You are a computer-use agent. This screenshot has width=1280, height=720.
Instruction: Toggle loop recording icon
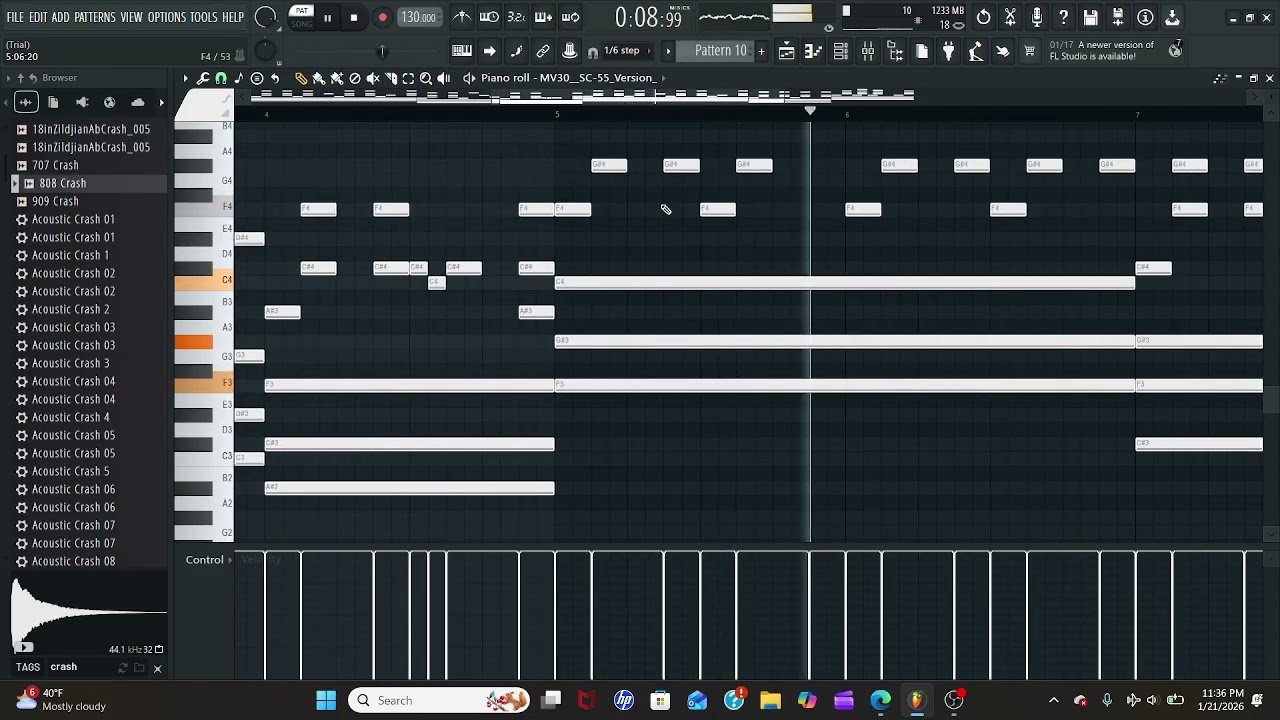pos(571,17)
